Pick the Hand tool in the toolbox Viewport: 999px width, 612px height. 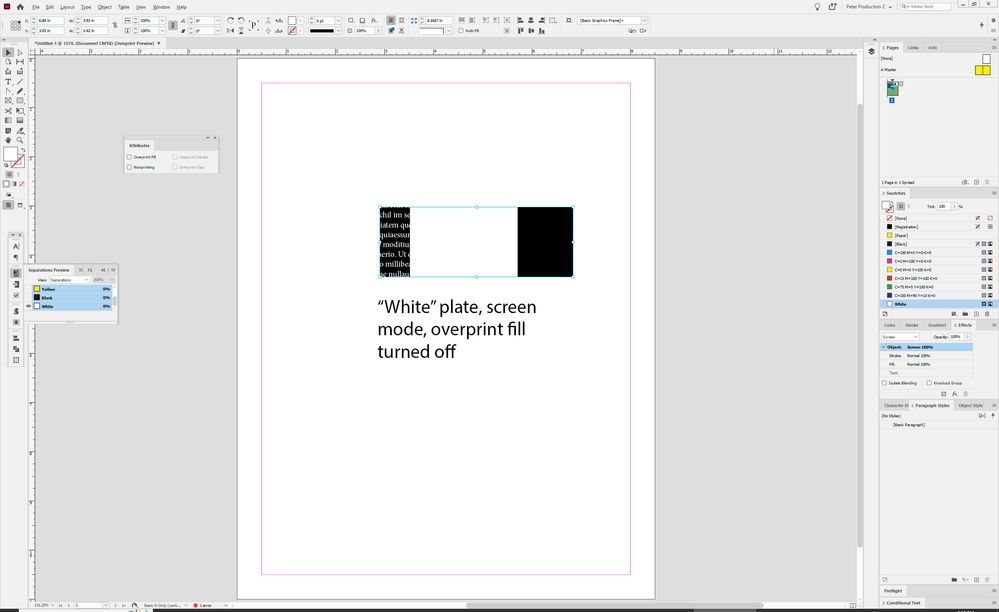click(x=8, y=140)
